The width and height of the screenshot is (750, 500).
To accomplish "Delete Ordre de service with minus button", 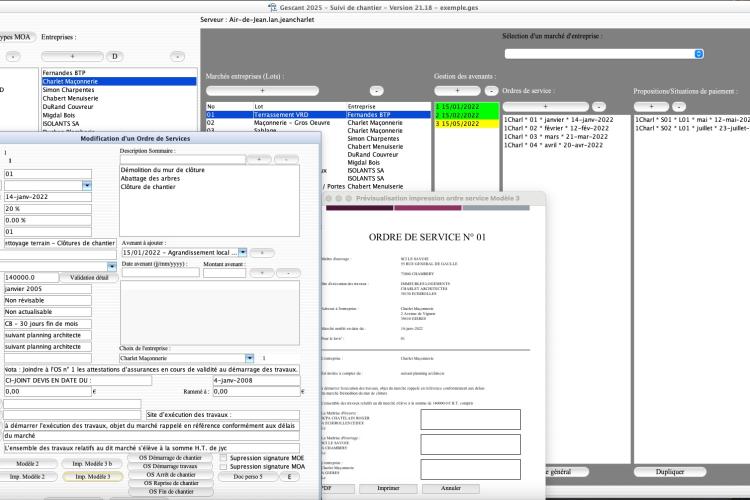I will click(599, 107).
